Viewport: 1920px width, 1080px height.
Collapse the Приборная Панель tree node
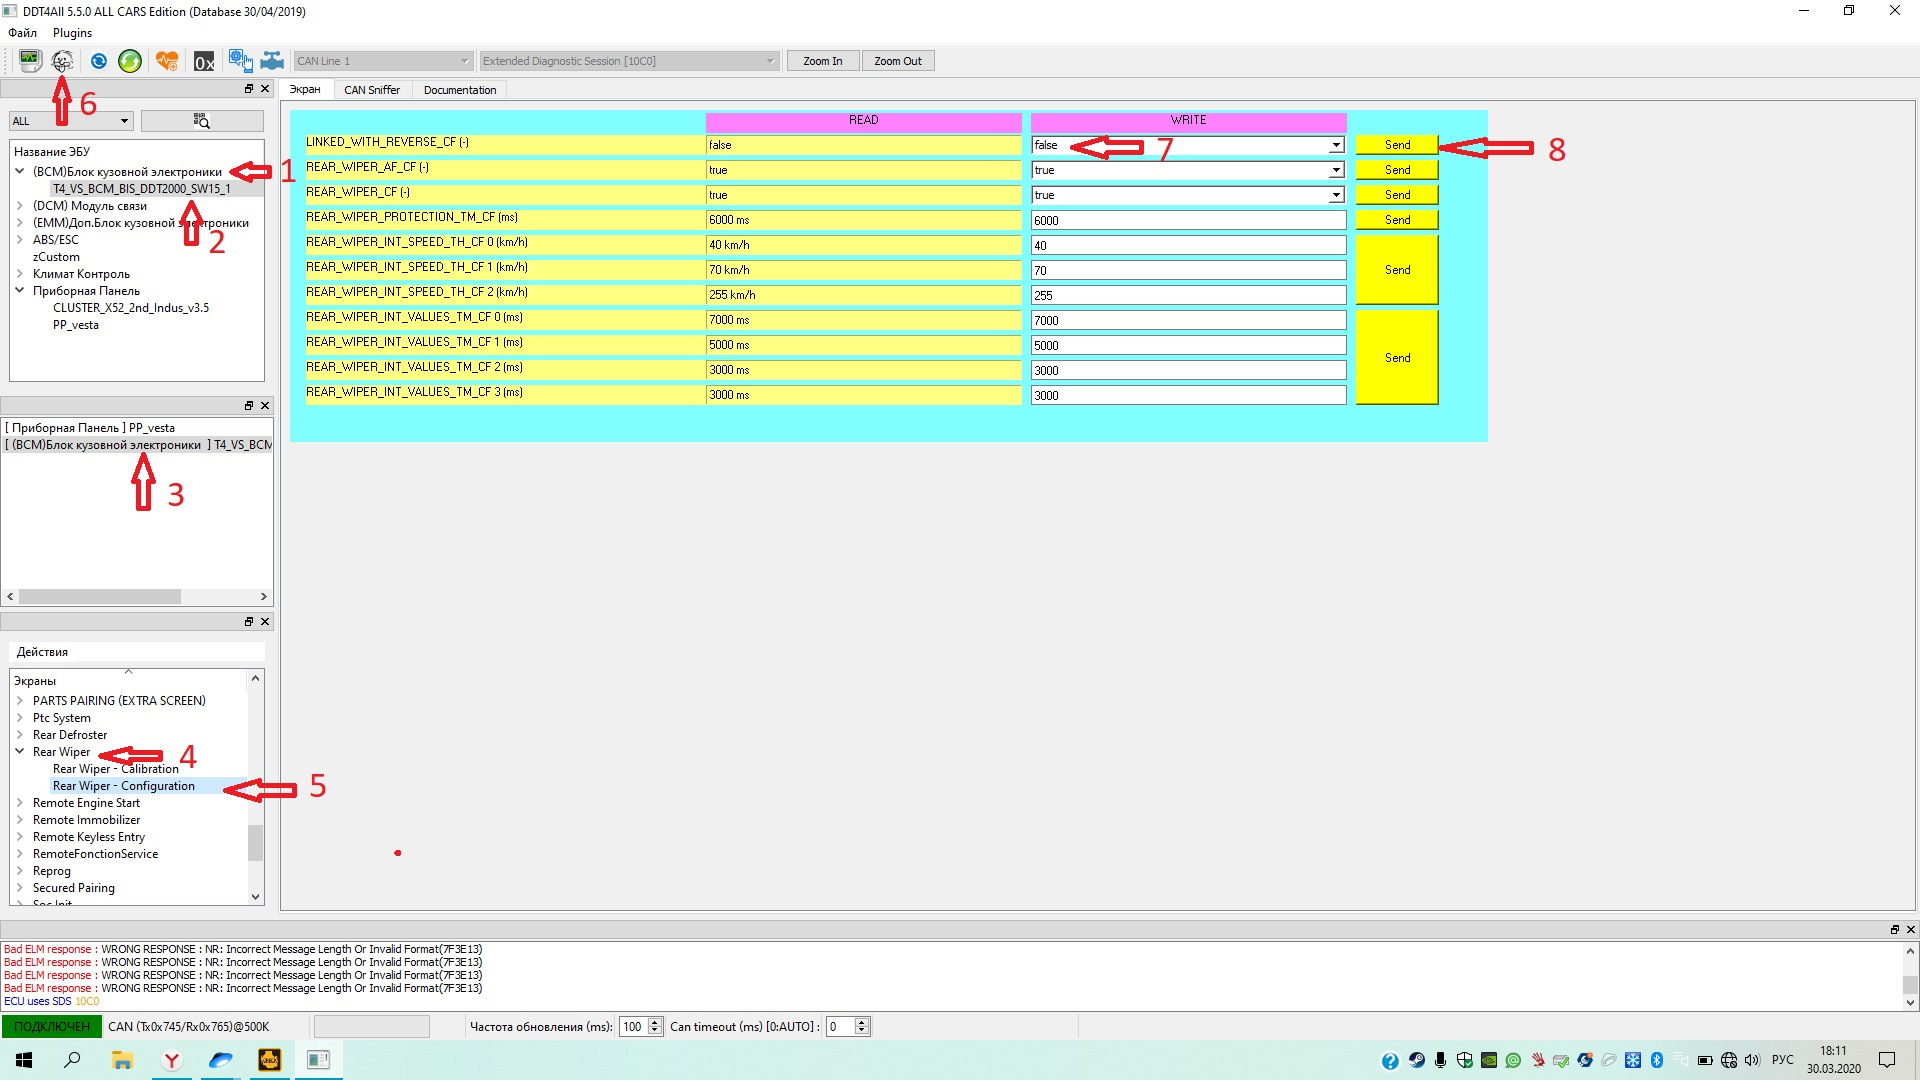(19, 291)
